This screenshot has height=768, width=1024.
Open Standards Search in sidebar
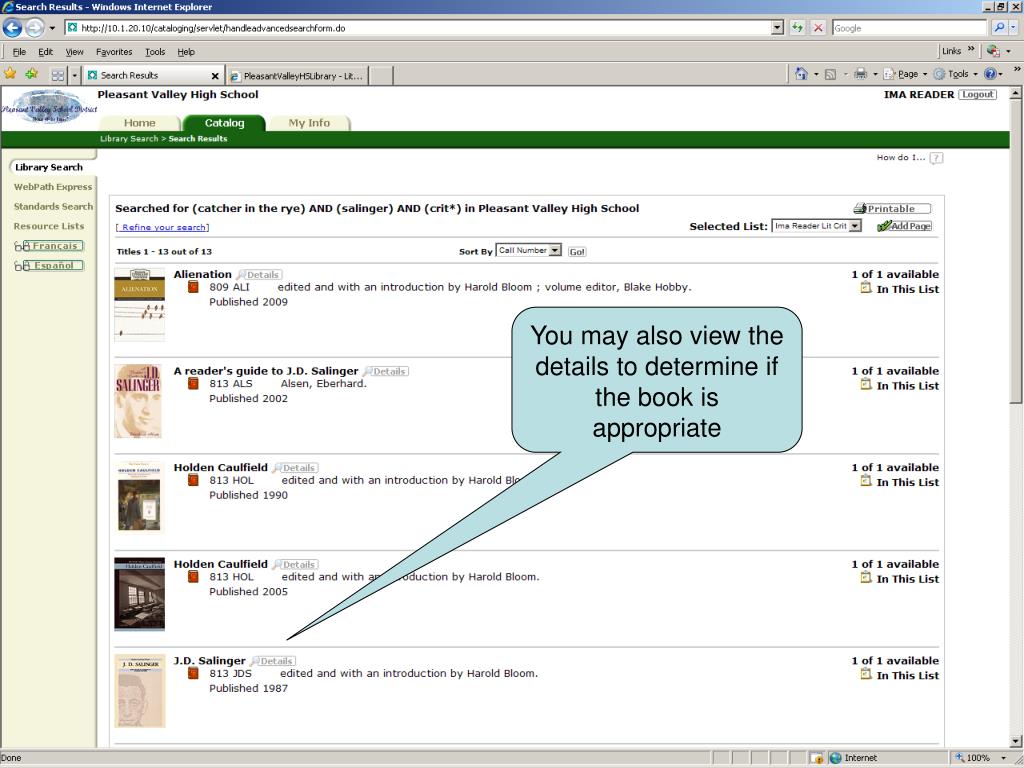pyautogui.click(x=54, y=206)
